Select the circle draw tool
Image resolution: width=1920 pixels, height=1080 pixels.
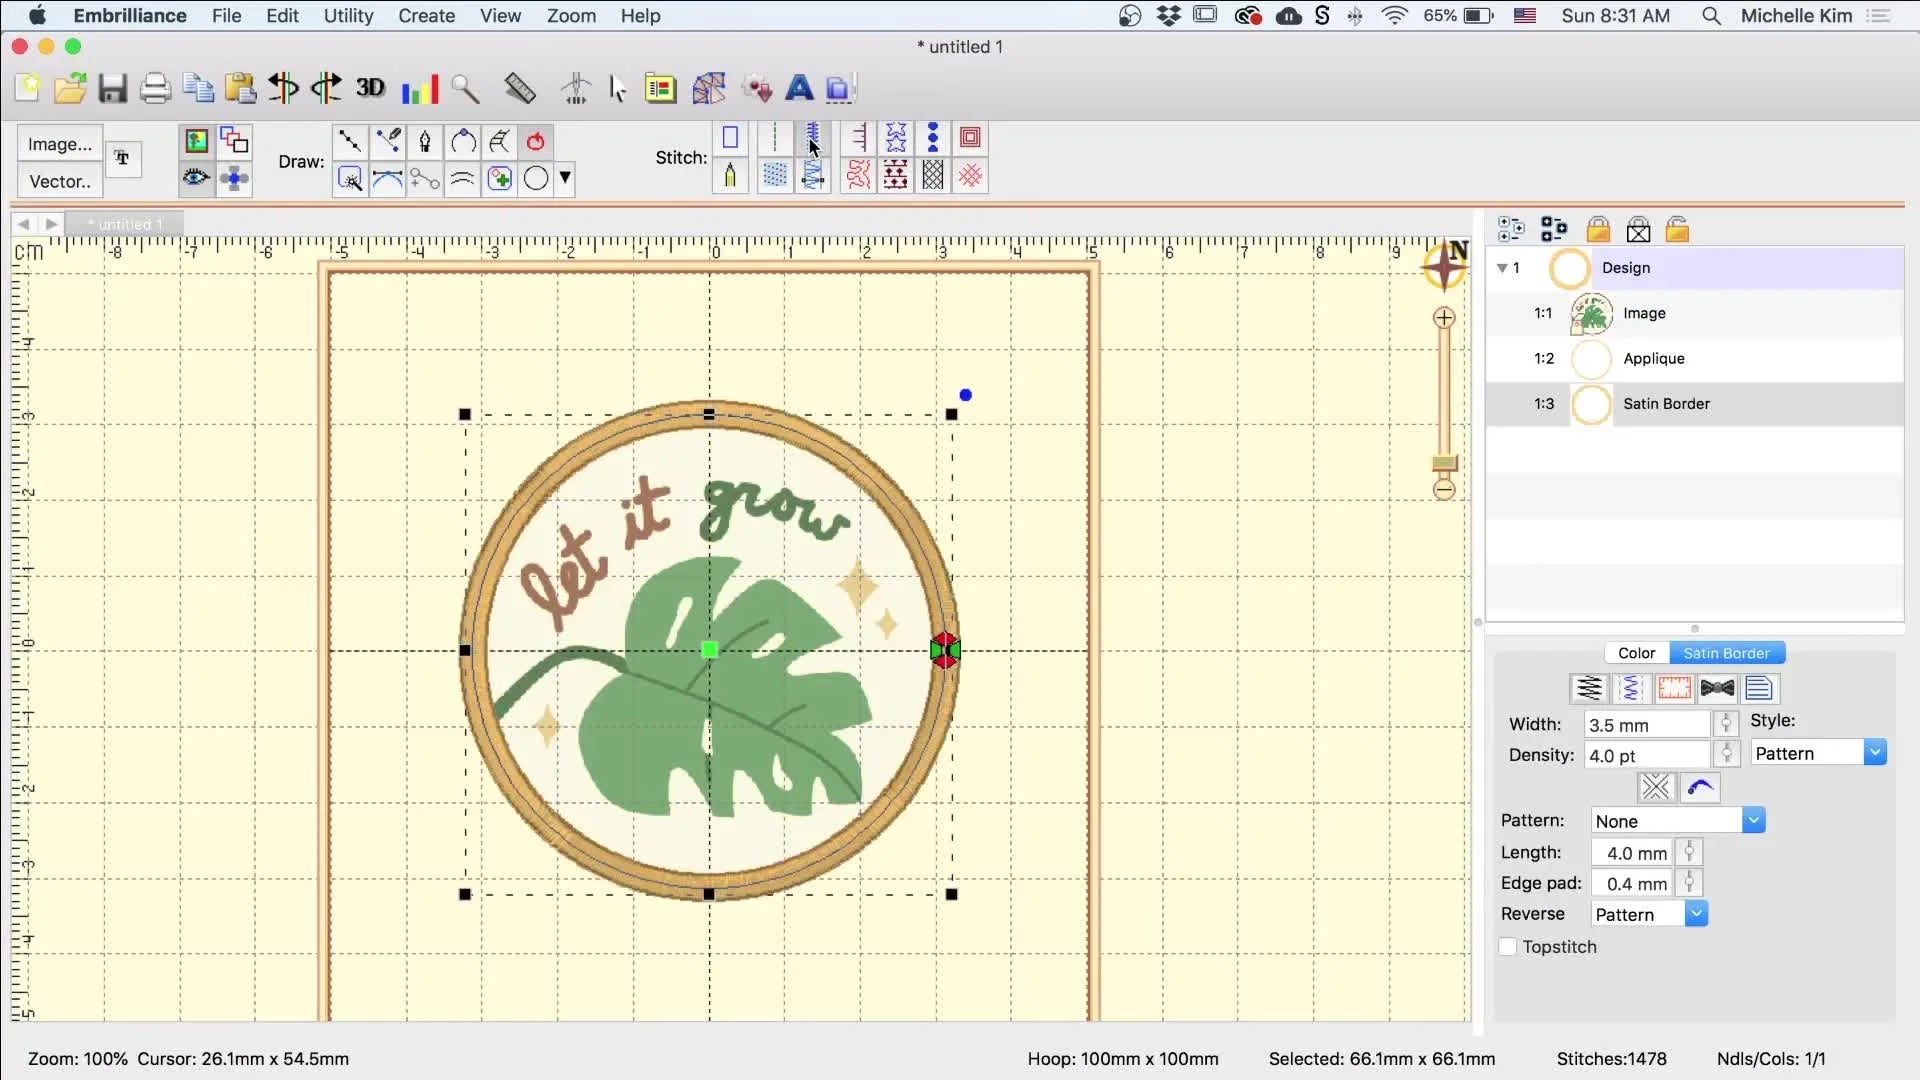click(535, 178)
